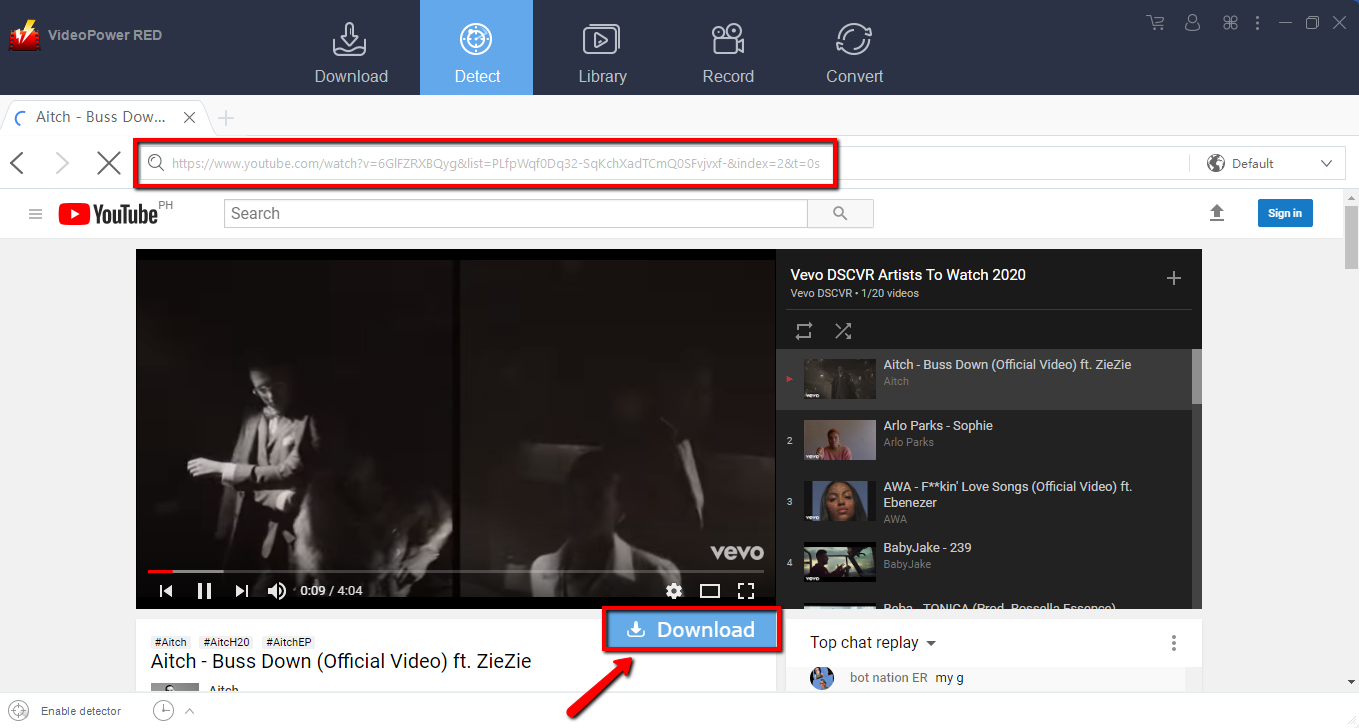Click the YouTube Search field
The width and height of the screenshot is (1359, 728).
pos(516,213)
